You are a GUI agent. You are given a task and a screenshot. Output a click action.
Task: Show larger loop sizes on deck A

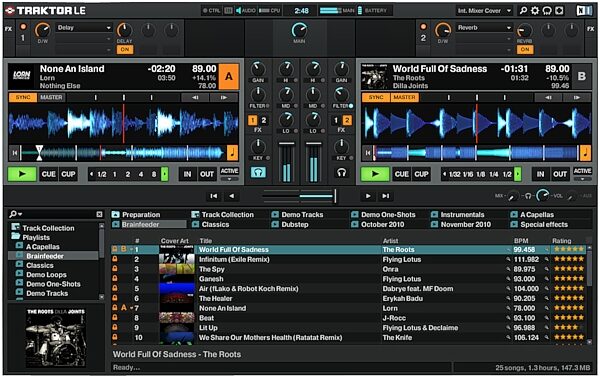[165, 174]
